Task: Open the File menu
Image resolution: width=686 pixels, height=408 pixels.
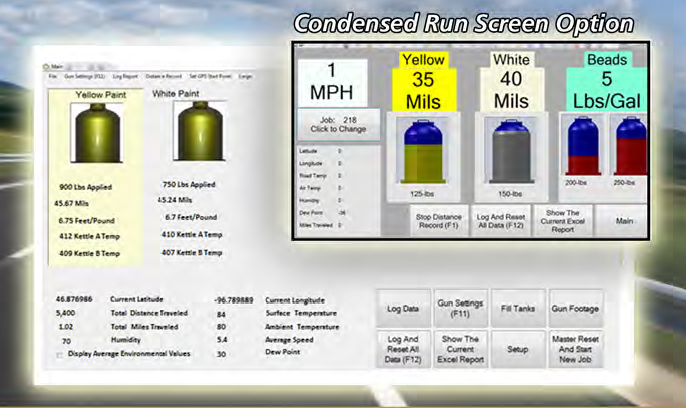Action: click(x=52, y=76)
